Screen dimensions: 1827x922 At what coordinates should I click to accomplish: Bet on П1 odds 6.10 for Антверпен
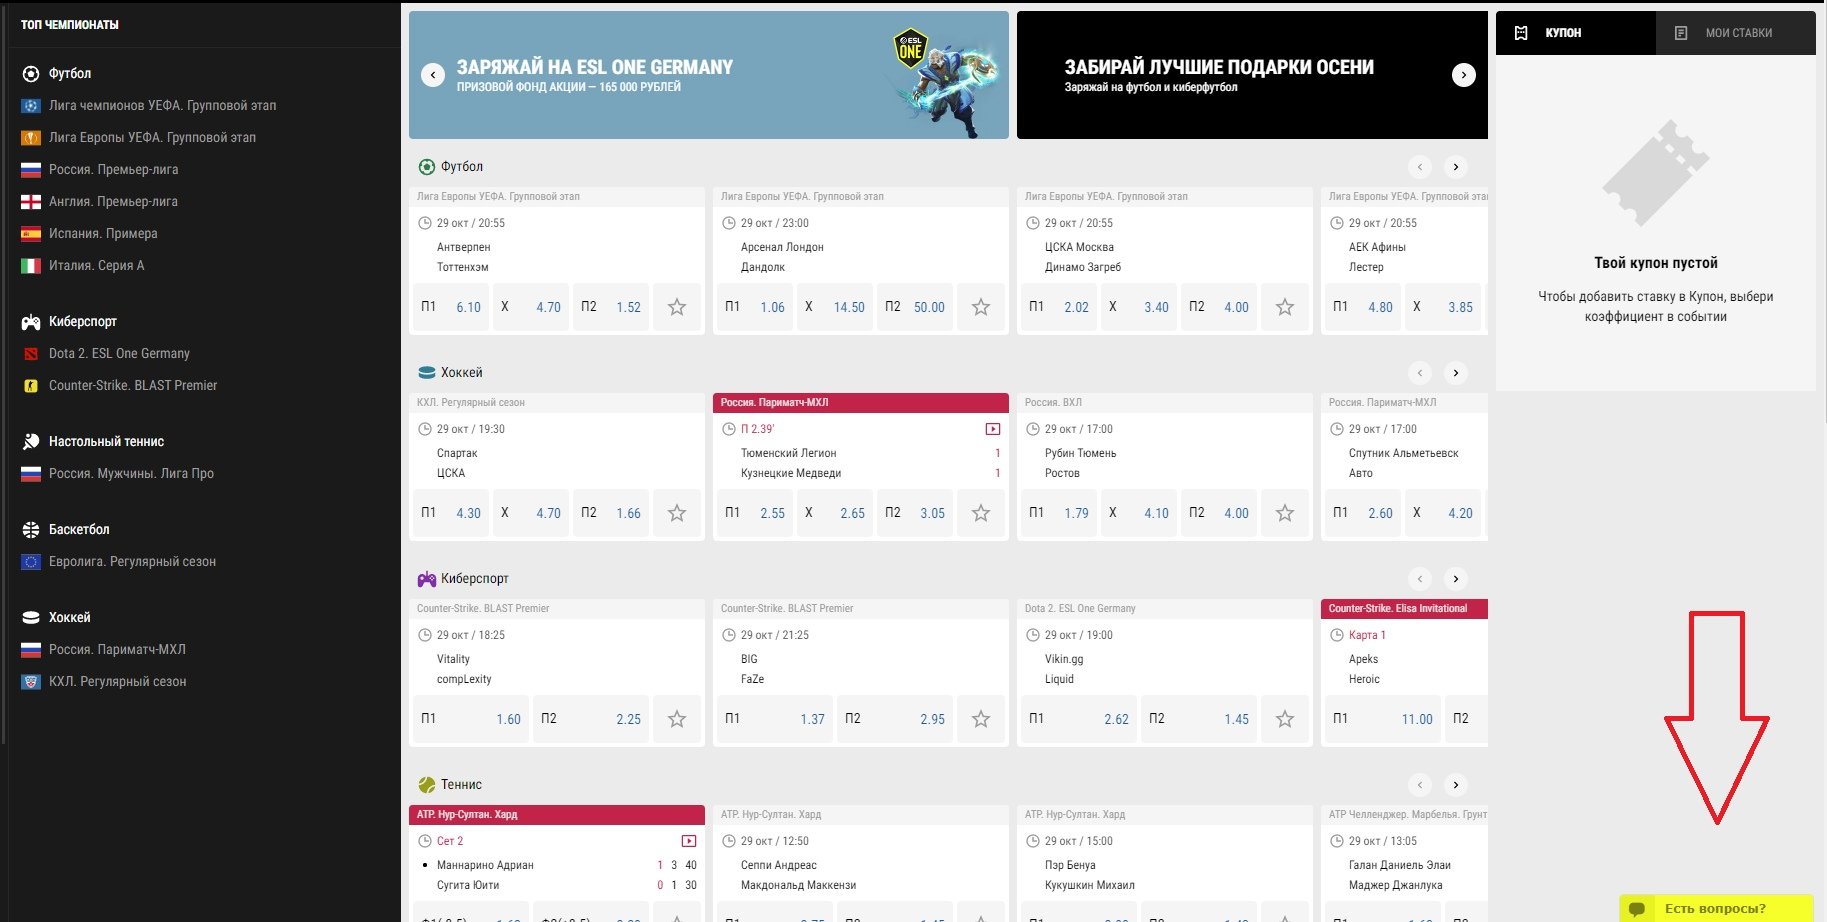451,307
